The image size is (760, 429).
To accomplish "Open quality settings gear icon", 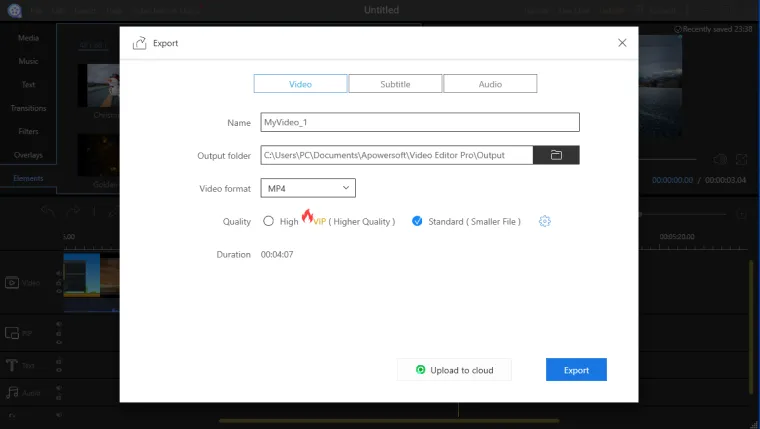I will (x=545, y=221).
